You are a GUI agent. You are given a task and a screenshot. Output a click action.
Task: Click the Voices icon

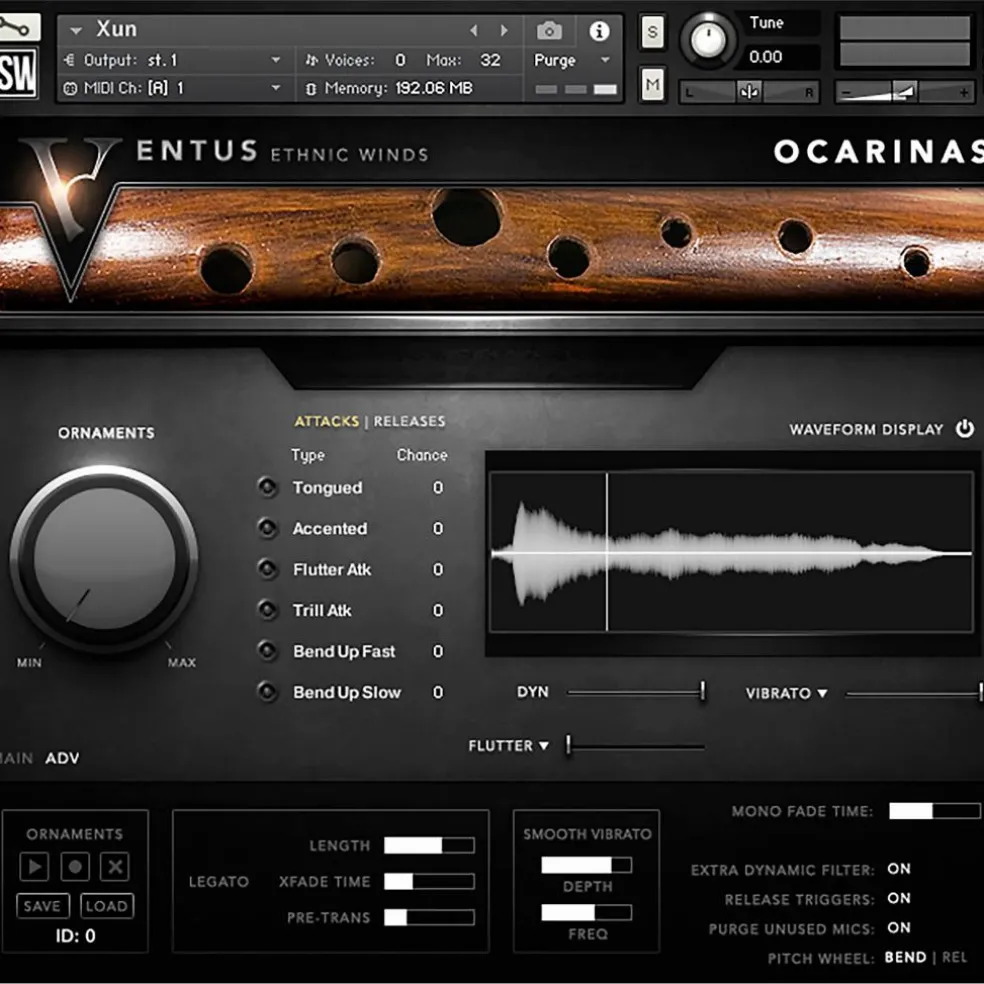coord(311,60)
